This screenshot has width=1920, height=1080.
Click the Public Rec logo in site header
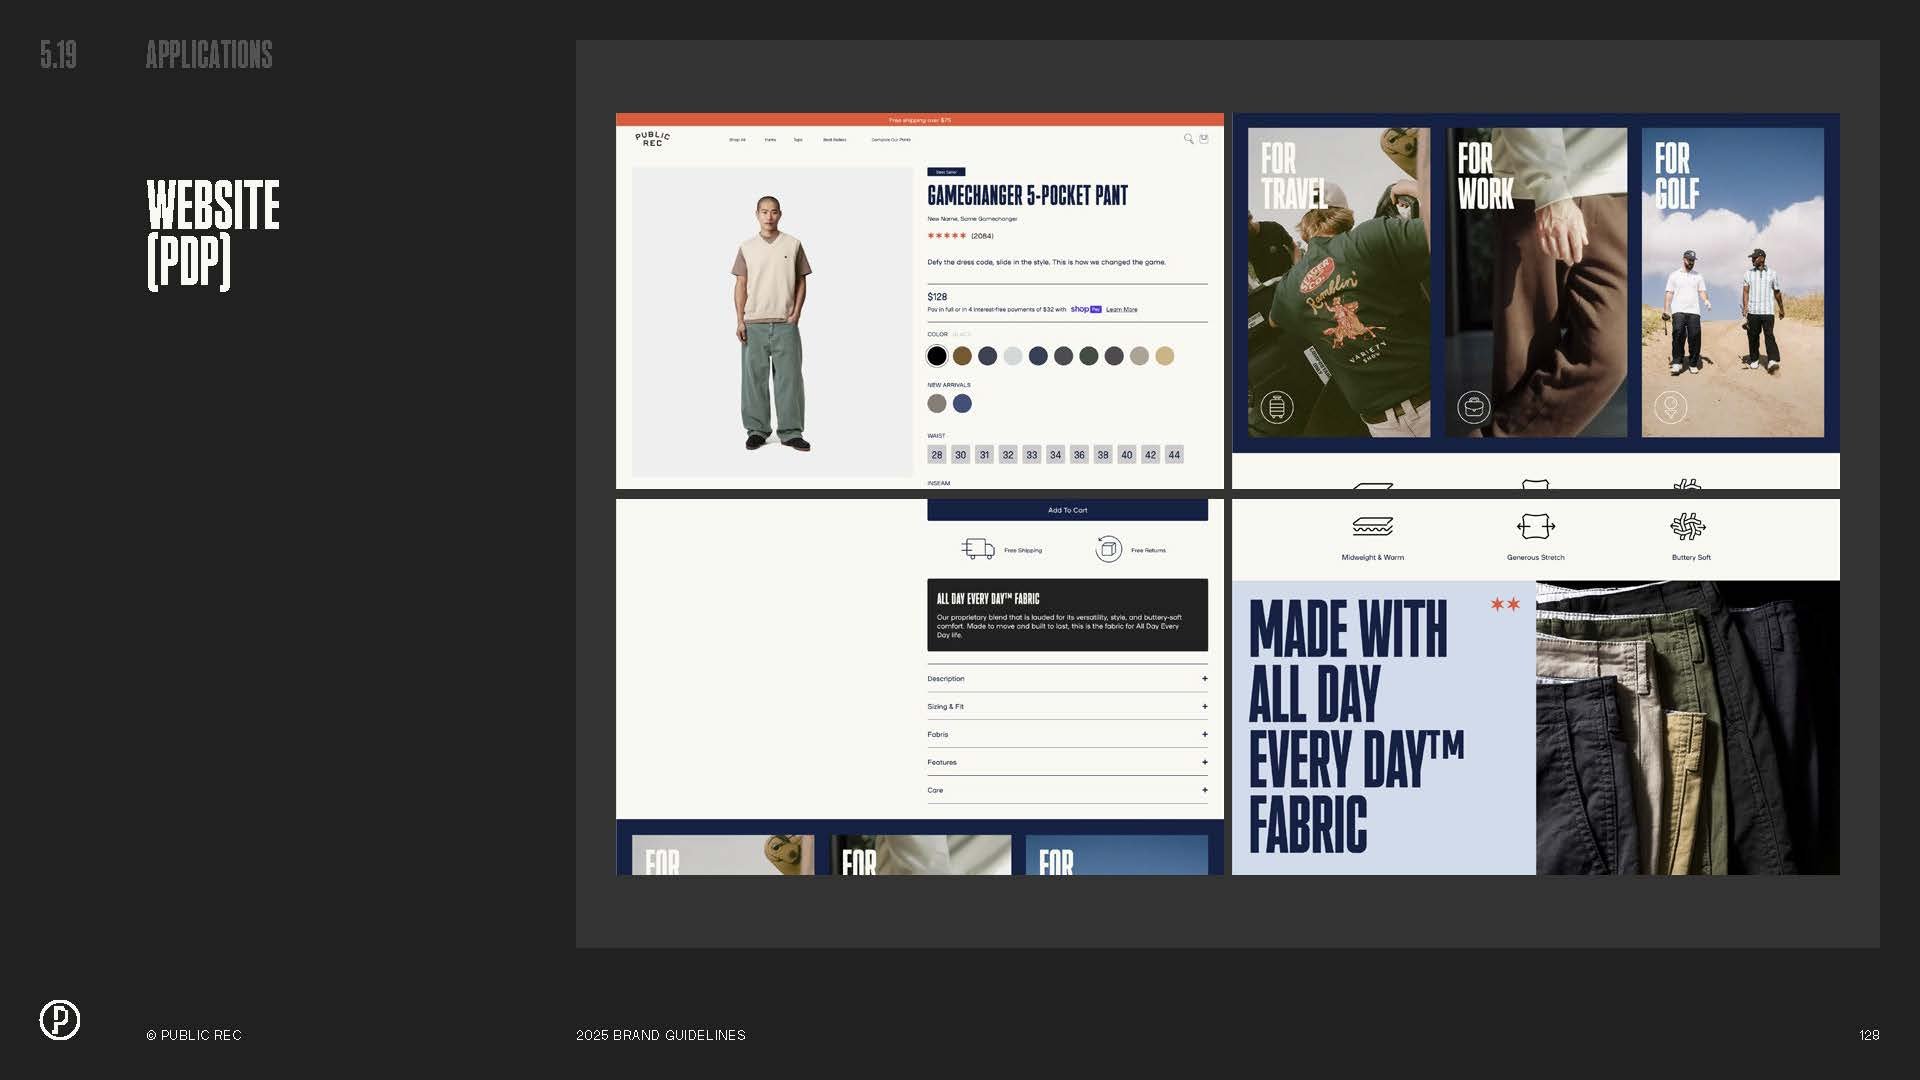tap(652, 139)
